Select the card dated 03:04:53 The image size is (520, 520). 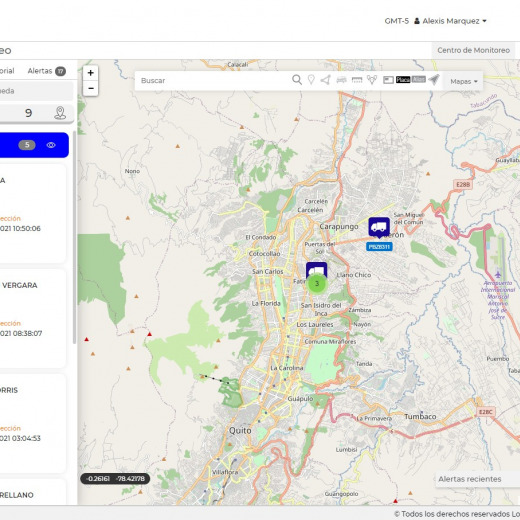pyautogui.click(x=32, y=423)
